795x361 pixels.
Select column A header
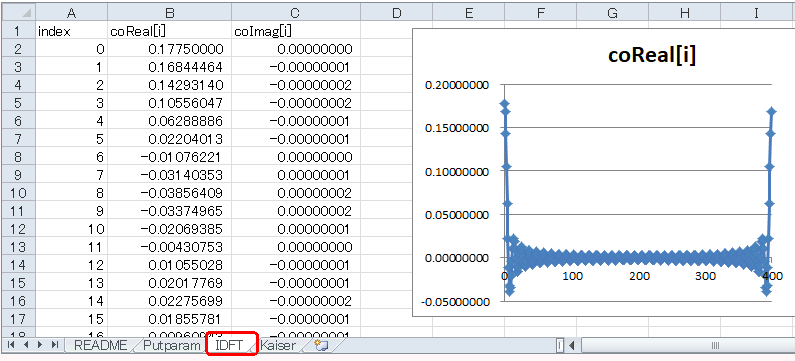tap(71, 12)
